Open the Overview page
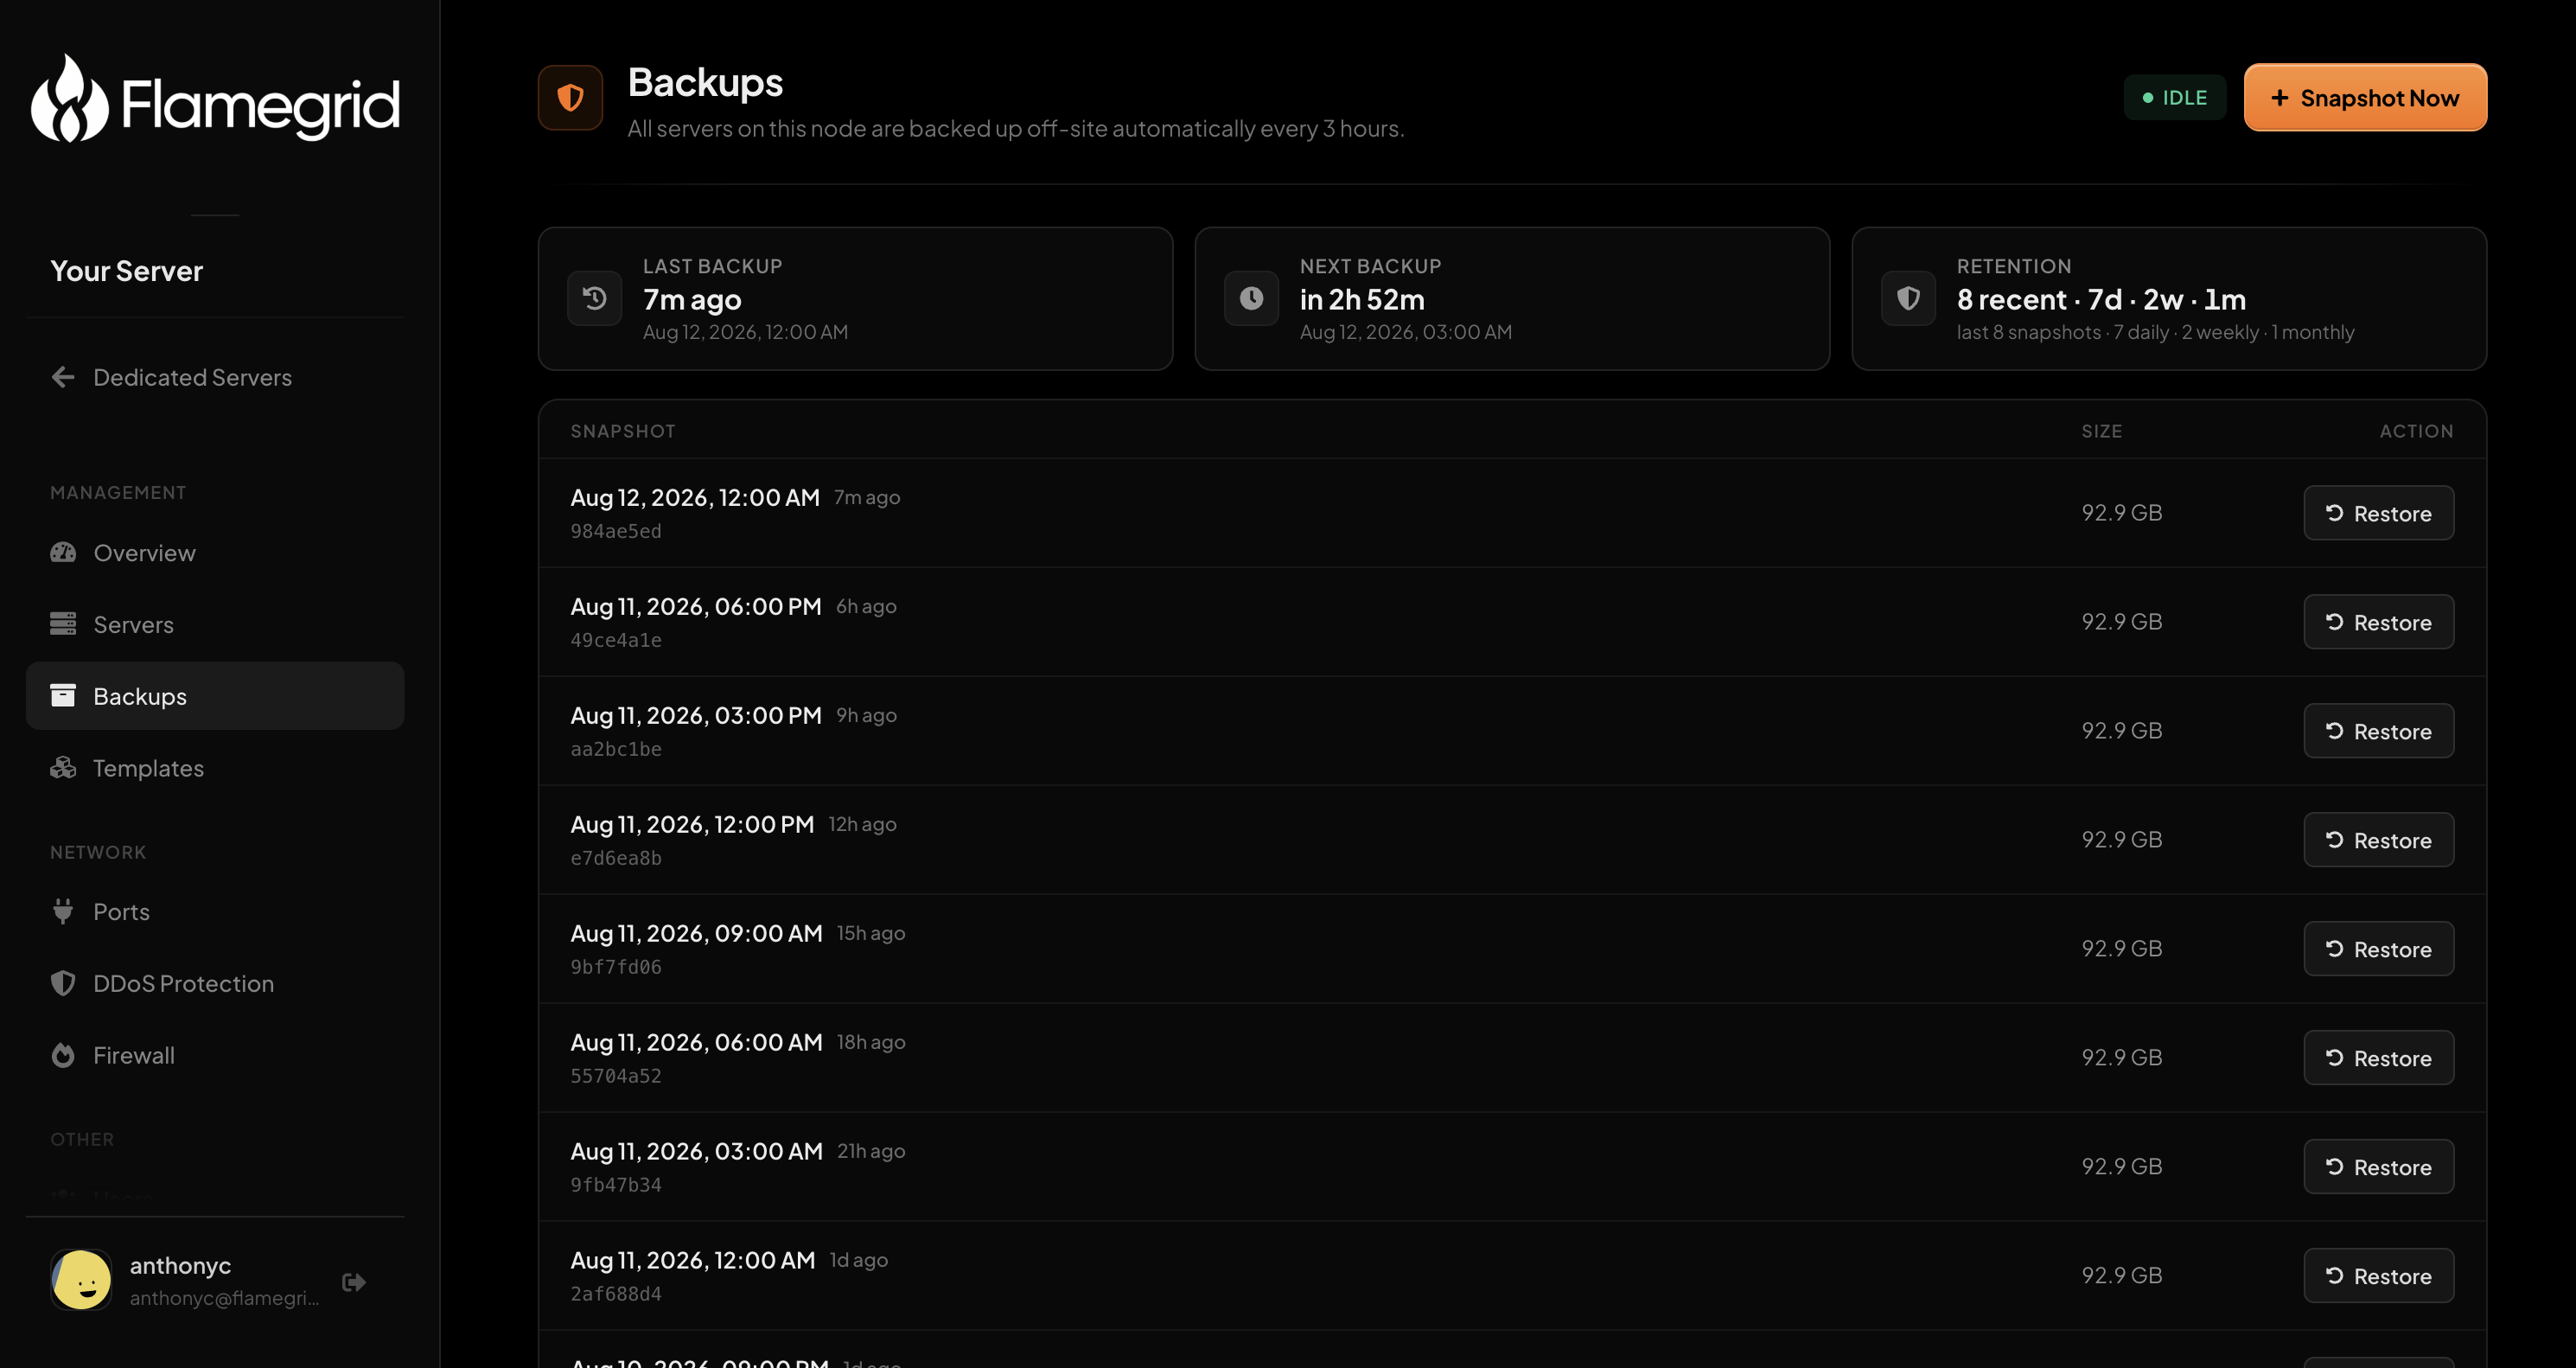The height and width of the screenshot is (1368, 2576). point(215,552)
